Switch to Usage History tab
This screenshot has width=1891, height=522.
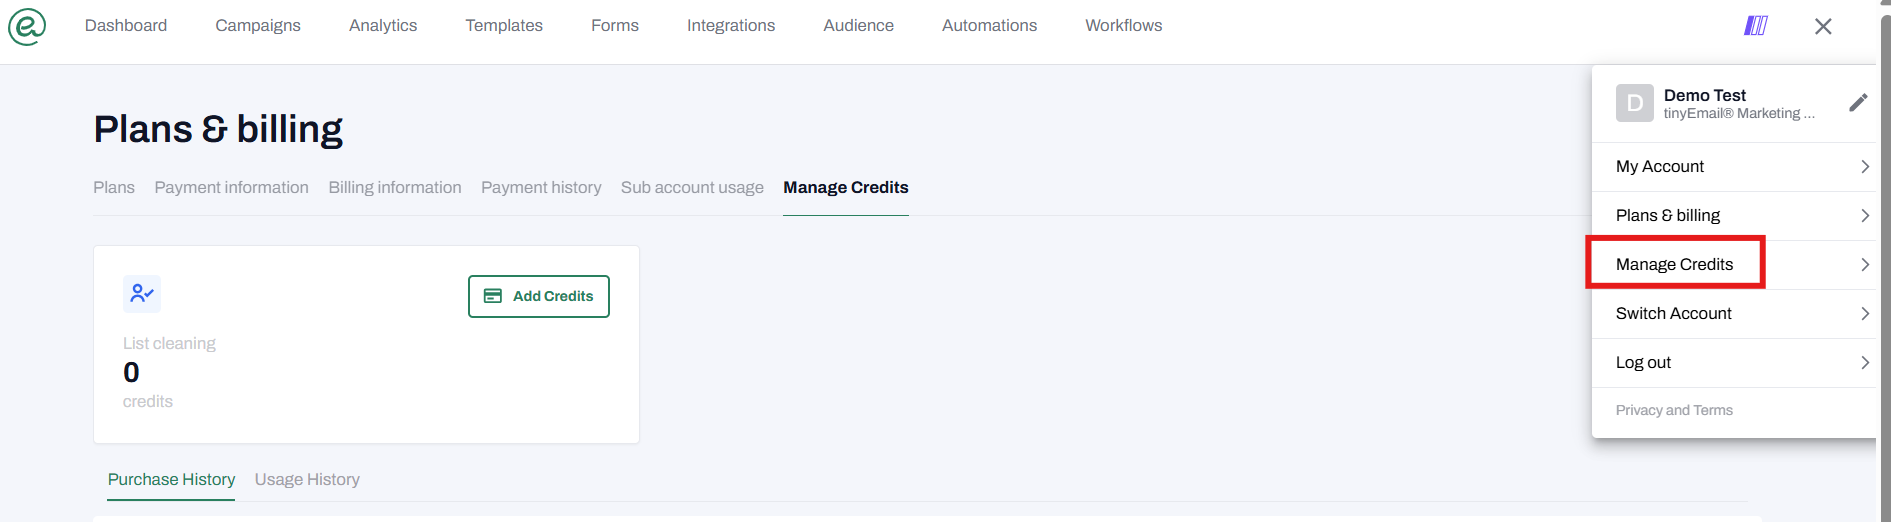[x=307, y=480]
